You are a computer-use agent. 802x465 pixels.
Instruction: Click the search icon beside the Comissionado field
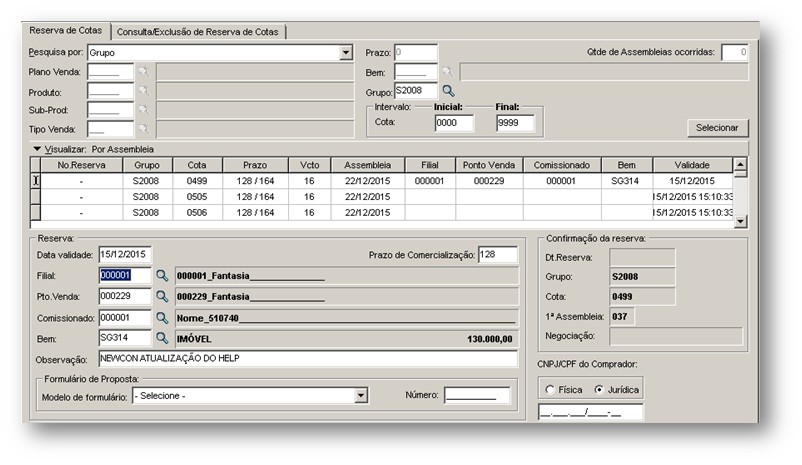[x=162, y=318]
